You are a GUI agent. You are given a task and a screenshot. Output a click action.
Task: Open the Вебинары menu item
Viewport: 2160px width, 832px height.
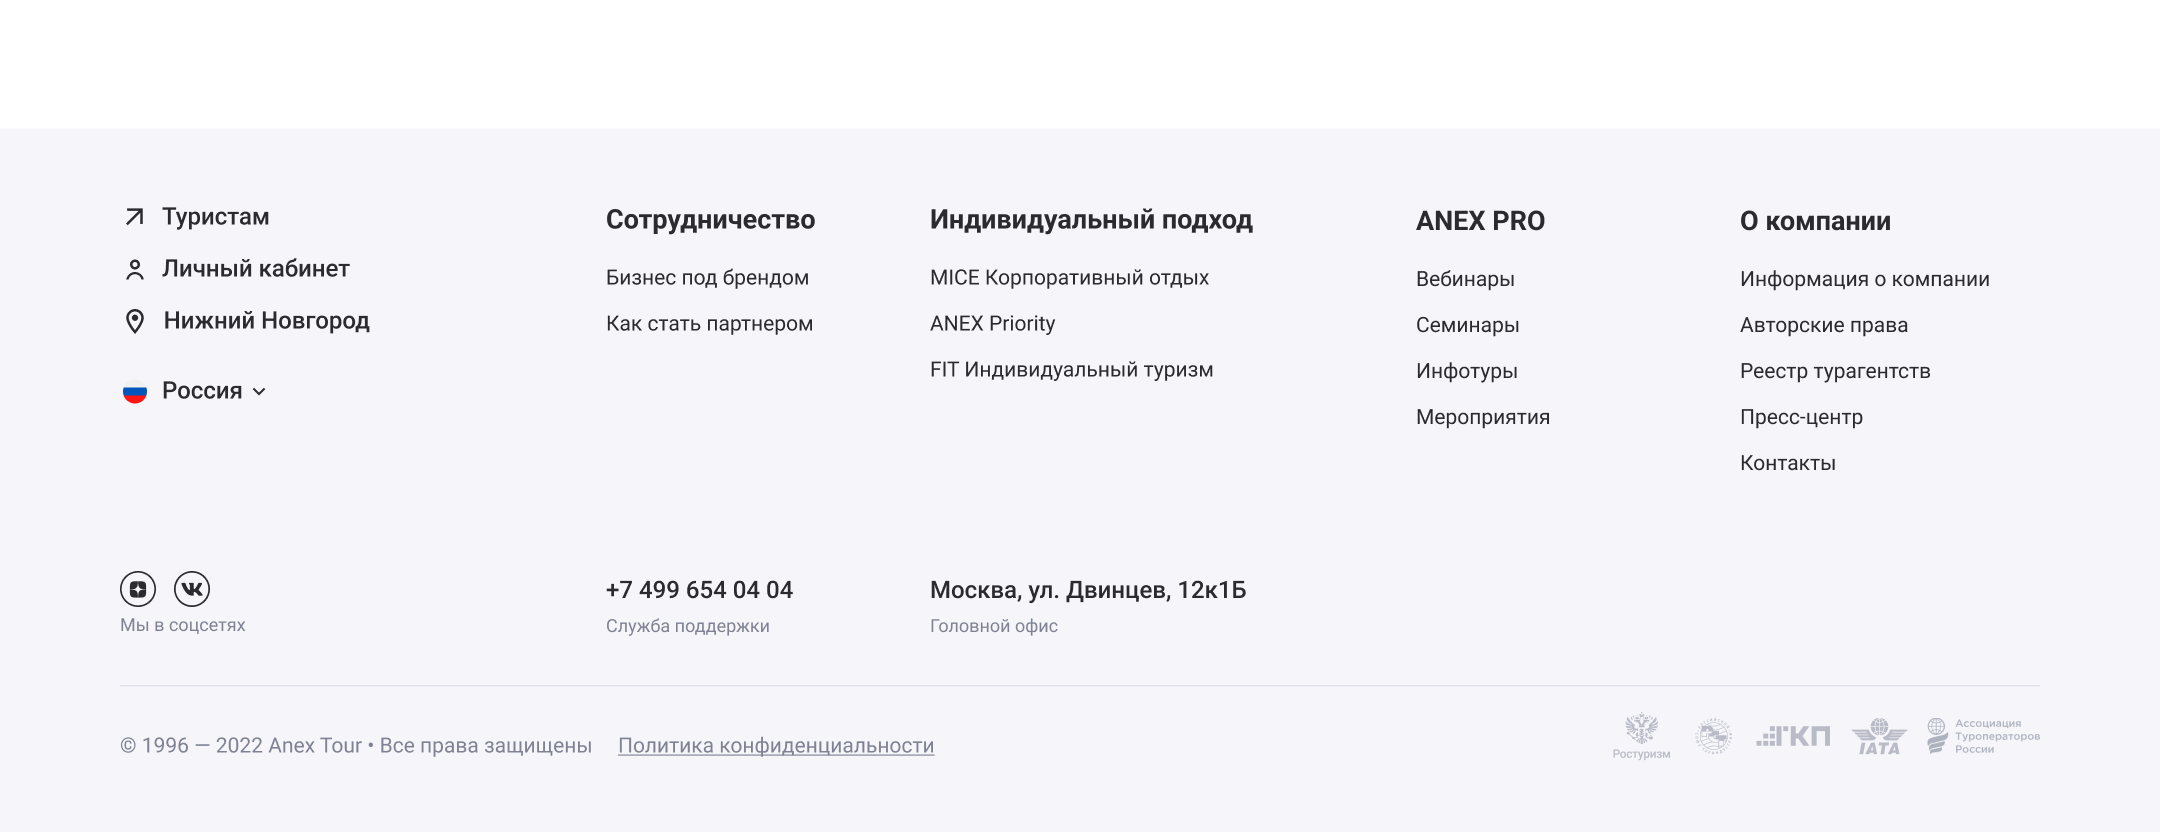pos(1465,279)
